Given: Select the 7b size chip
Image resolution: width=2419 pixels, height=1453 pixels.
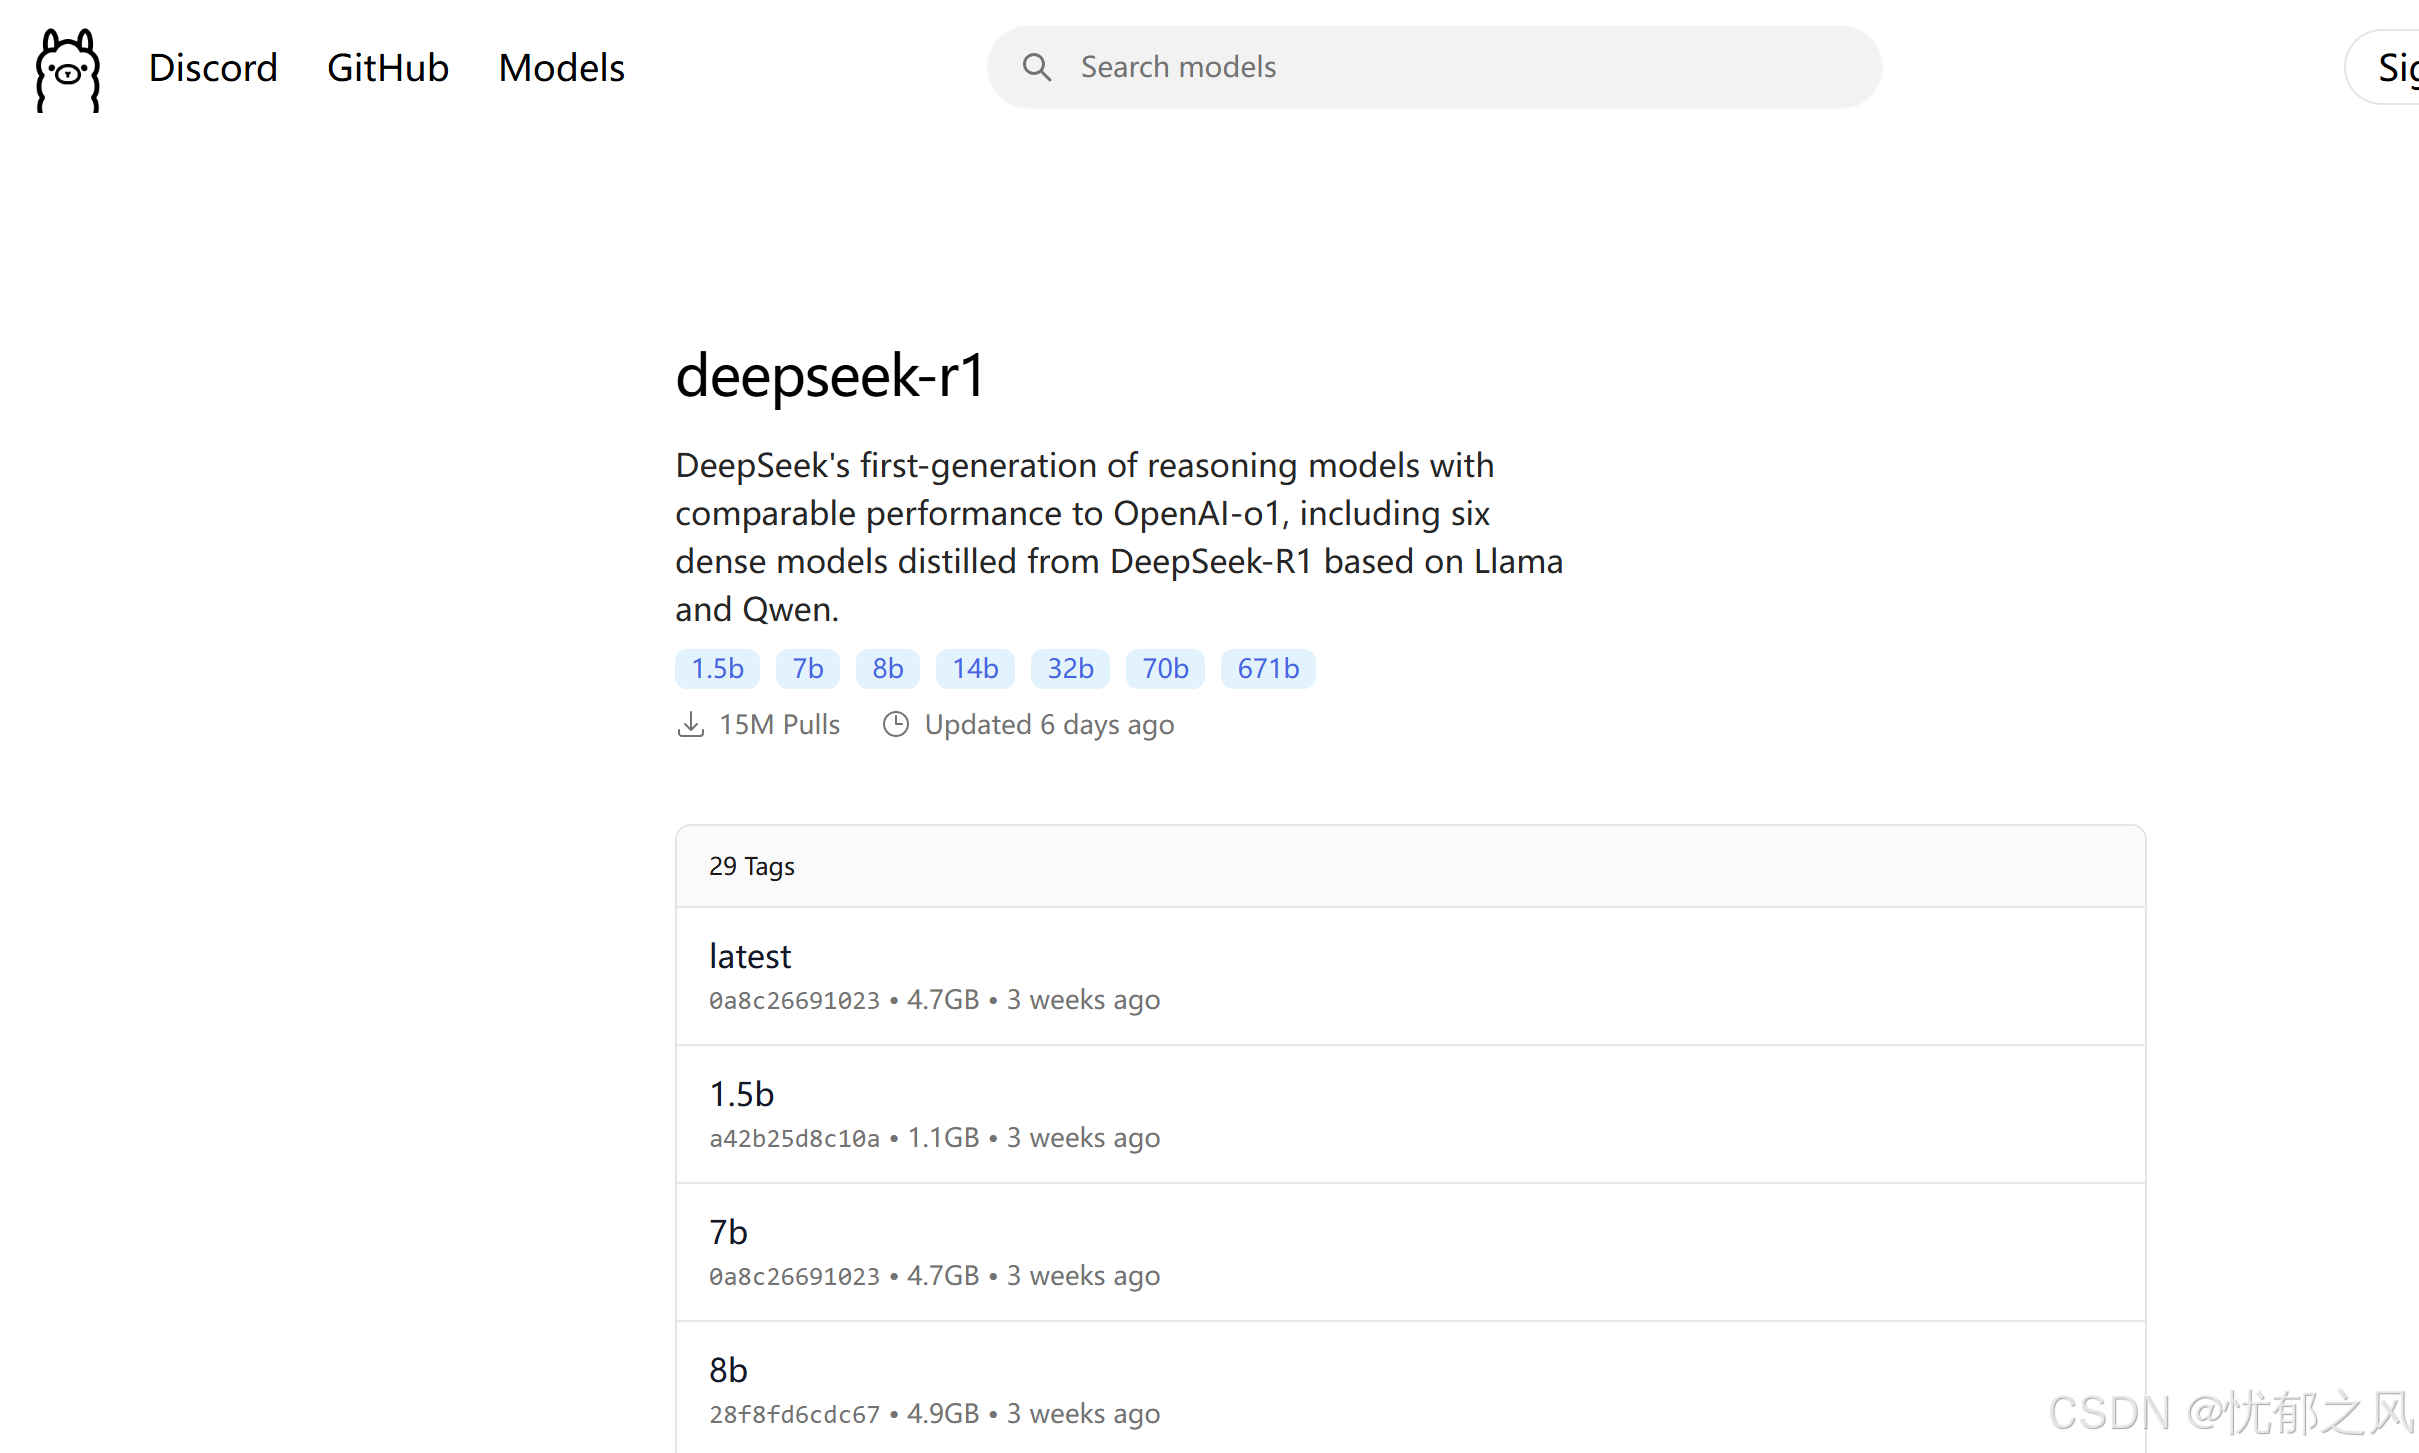Looking at the screenshot, I should pos(807,668).
